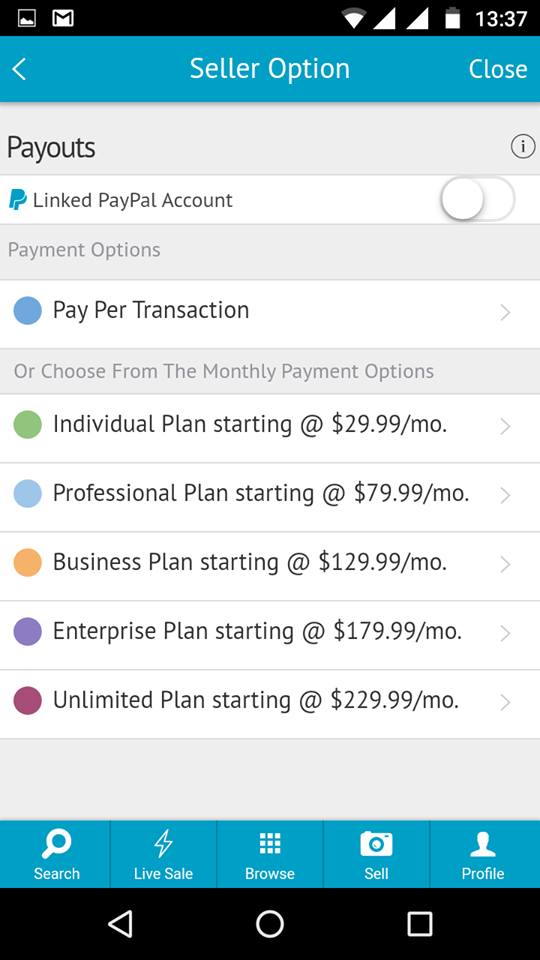Expand Unlimited Plan chevron arrow
Viewport: 540px width, 960px height.
pos(505,703)
